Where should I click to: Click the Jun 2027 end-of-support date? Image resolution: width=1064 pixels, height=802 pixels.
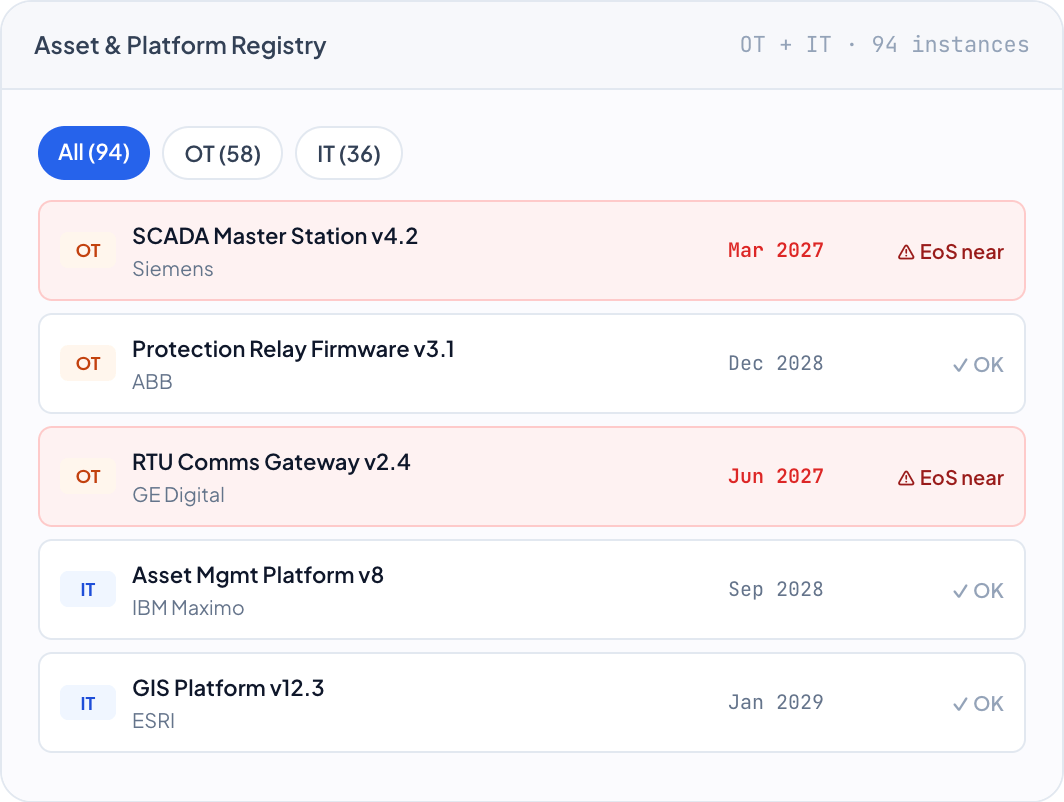click(x=776, y=476)
